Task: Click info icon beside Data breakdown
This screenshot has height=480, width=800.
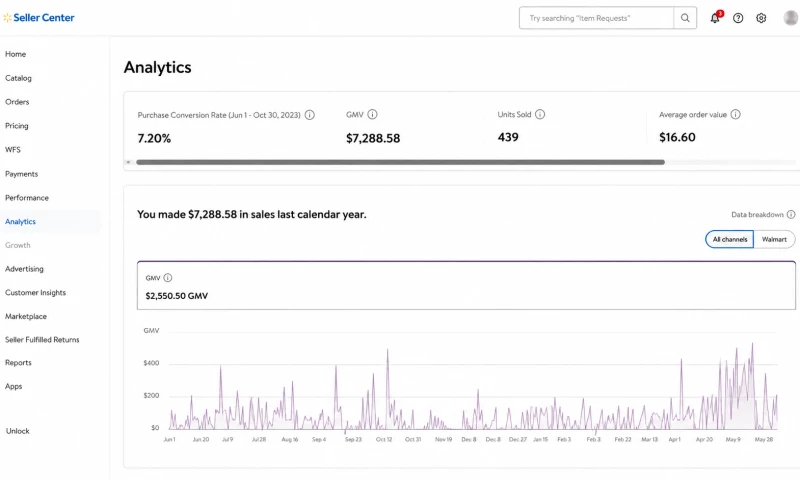Action: click(x=791, y=214)
